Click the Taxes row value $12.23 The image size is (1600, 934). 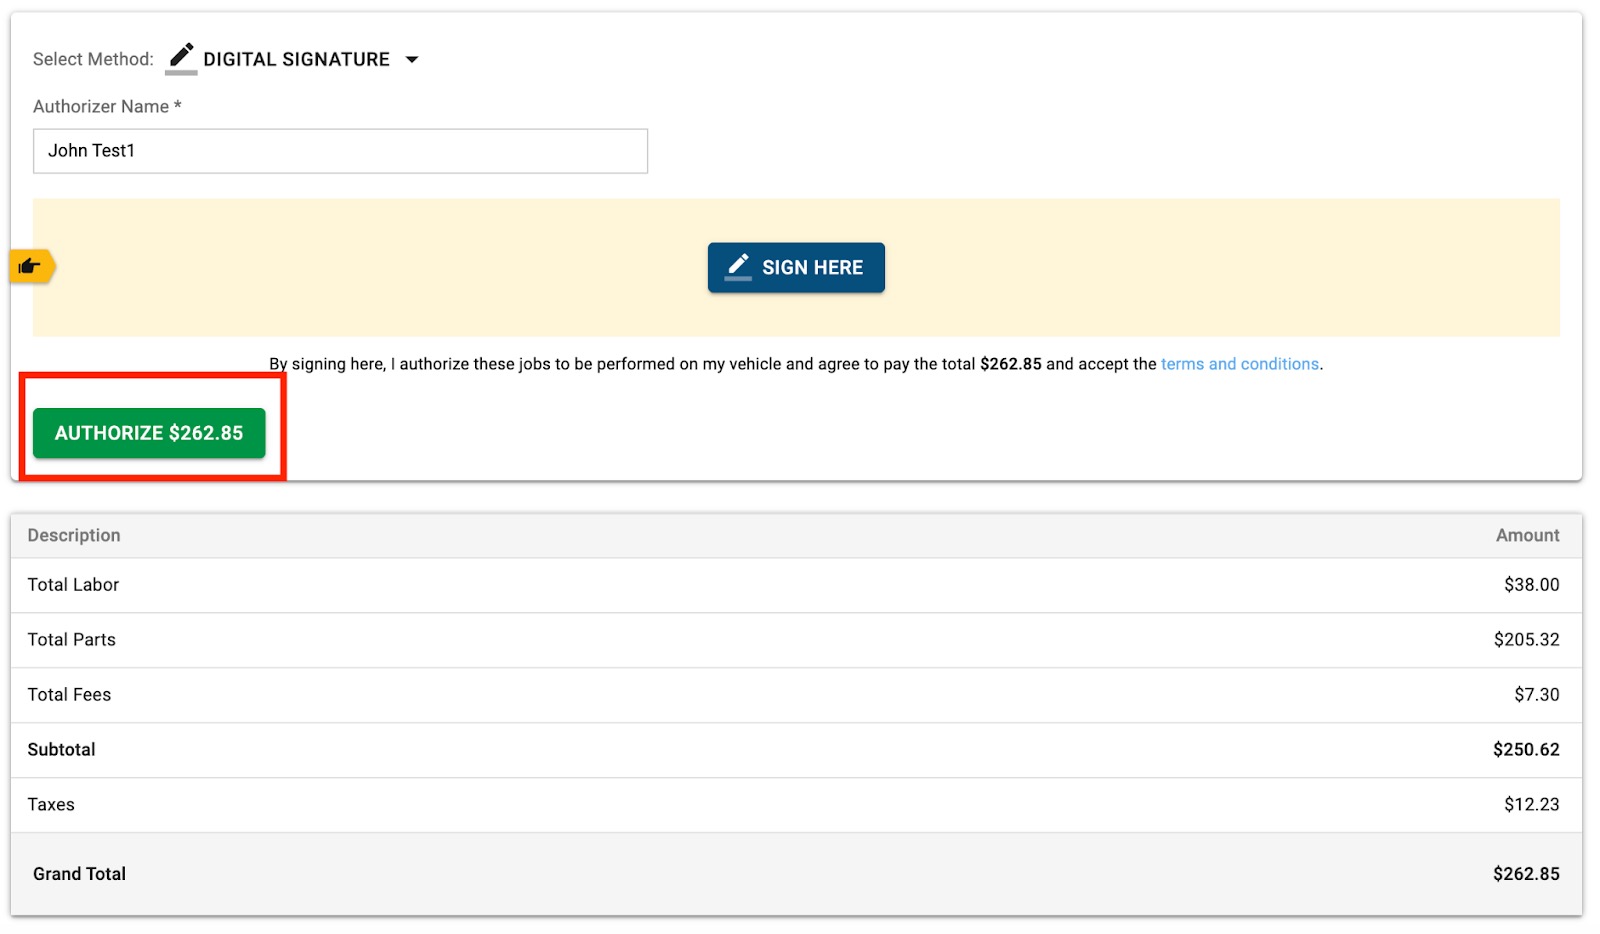click(x=1530, y=804)
